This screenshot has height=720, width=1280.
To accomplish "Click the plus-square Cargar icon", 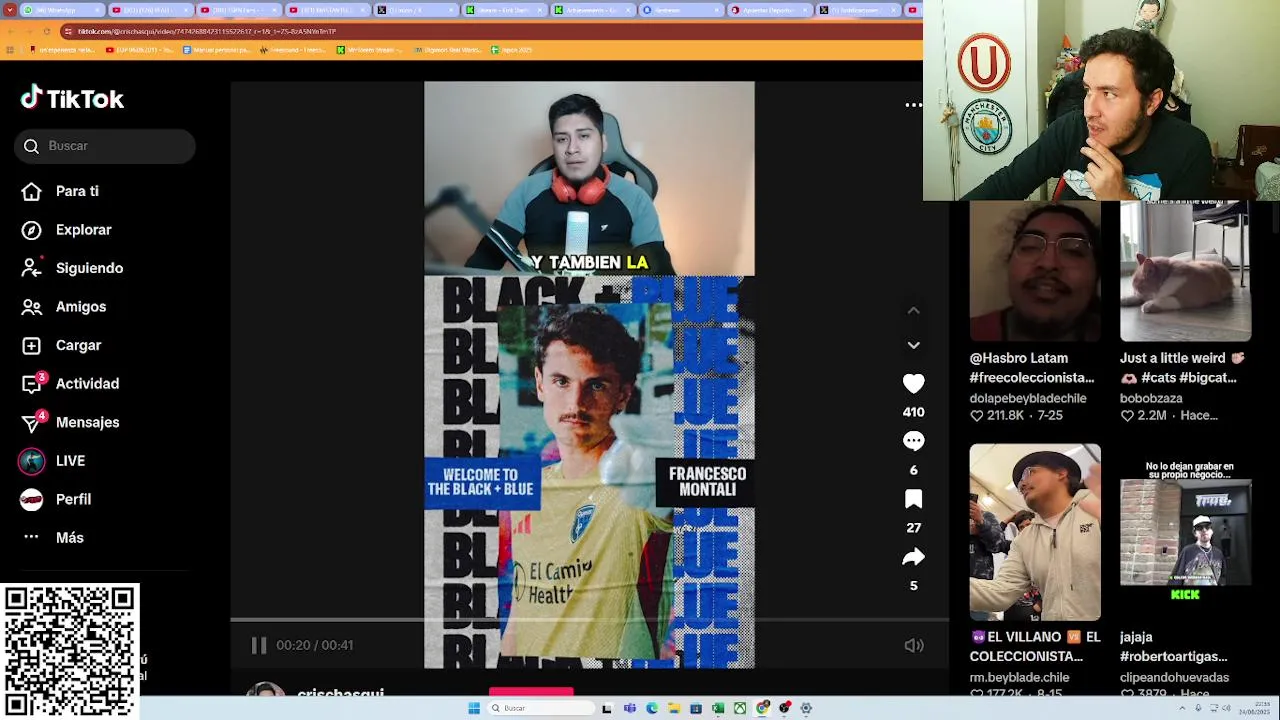I will point(32,345).
